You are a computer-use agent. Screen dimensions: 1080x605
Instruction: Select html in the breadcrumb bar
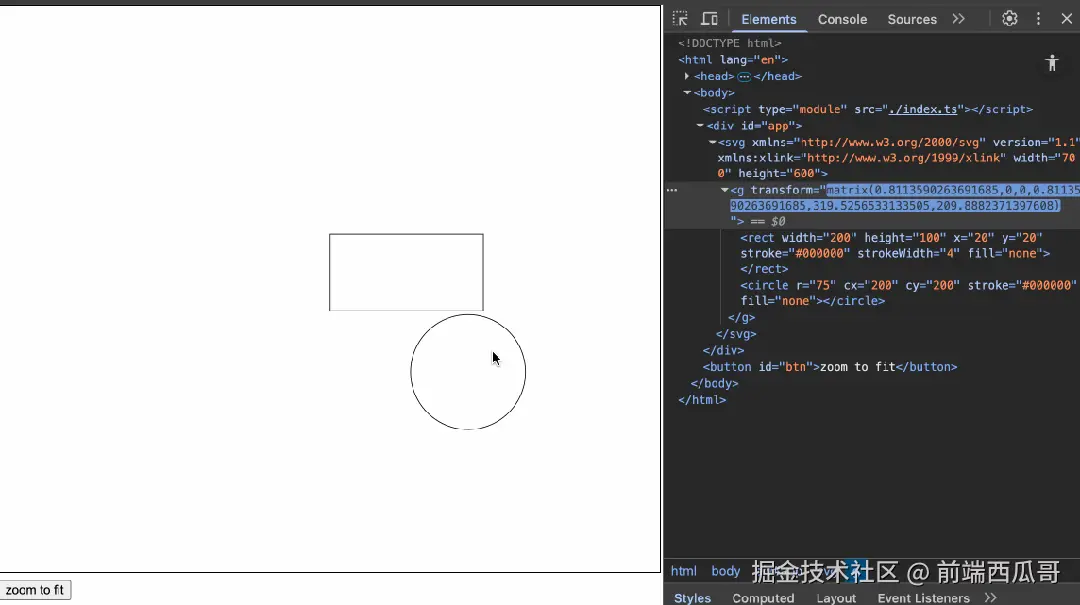(x=683, y=571)
